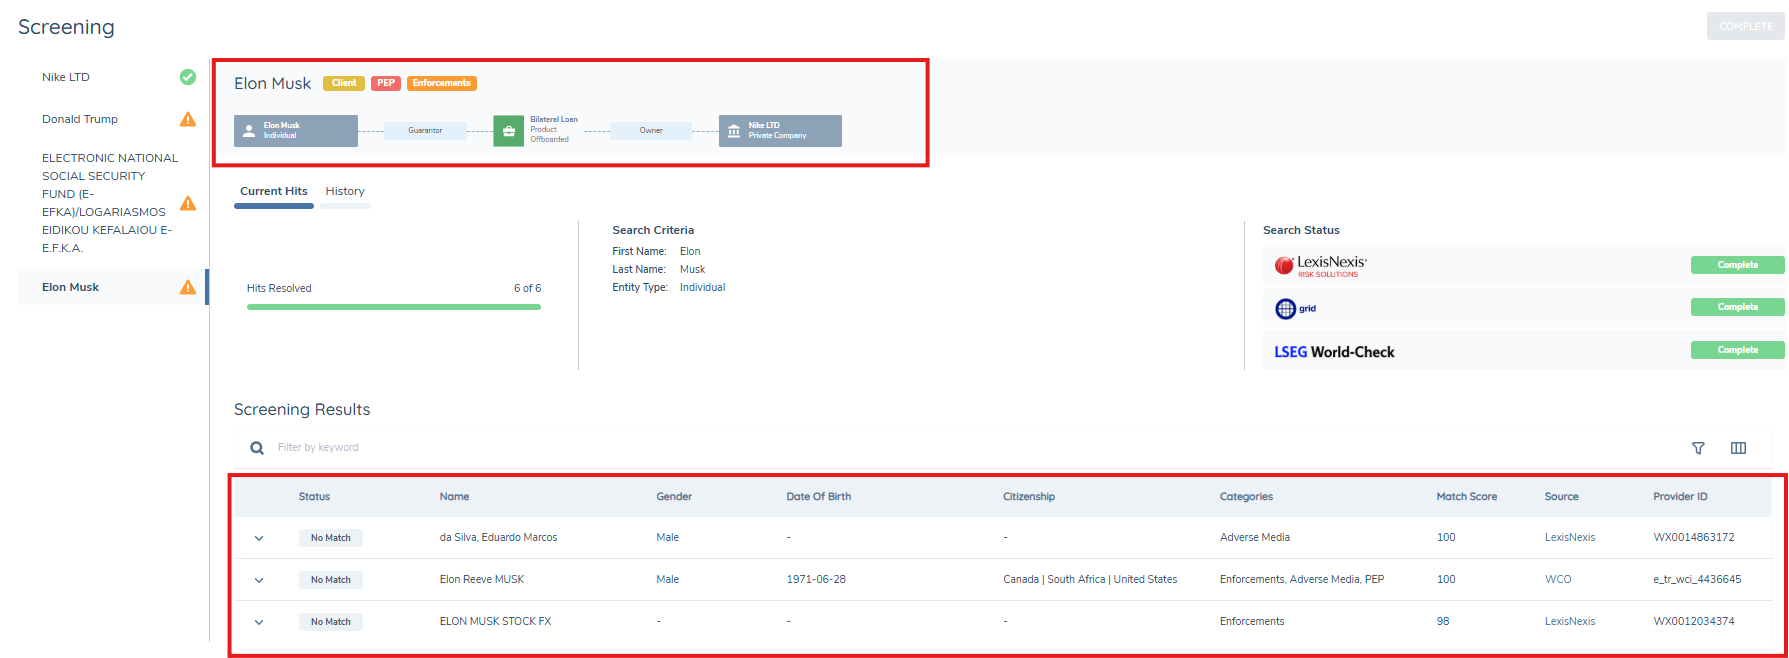Image resolution: width=1789 pixels, height=658 pixels.
Task: Click the Adverse Media category for da Silva
Action: [1255, 538]
